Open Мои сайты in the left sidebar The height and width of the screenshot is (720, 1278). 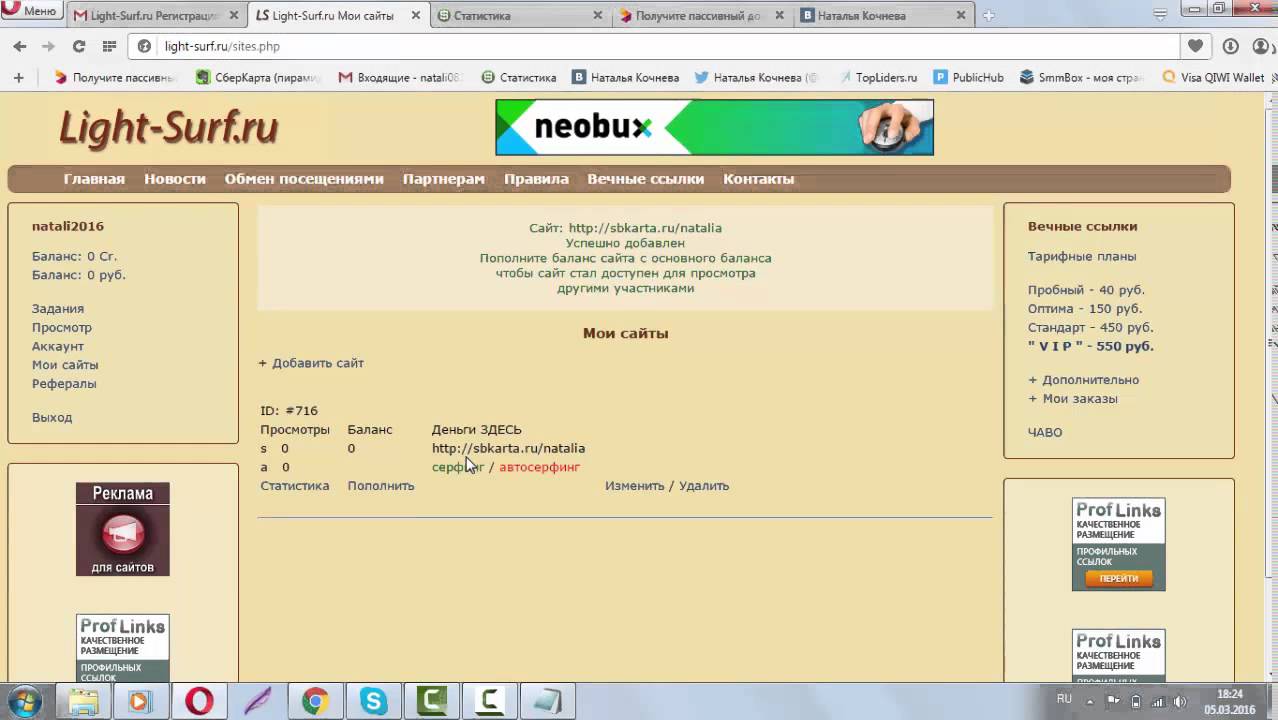65,365
